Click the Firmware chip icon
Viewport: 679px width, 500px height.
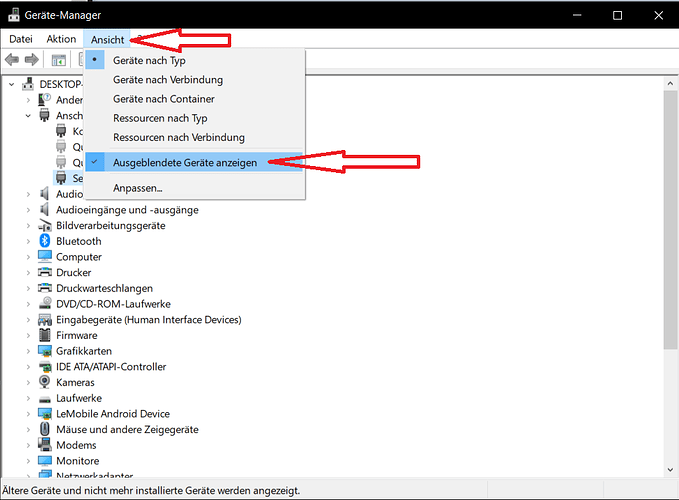(45, 335)
